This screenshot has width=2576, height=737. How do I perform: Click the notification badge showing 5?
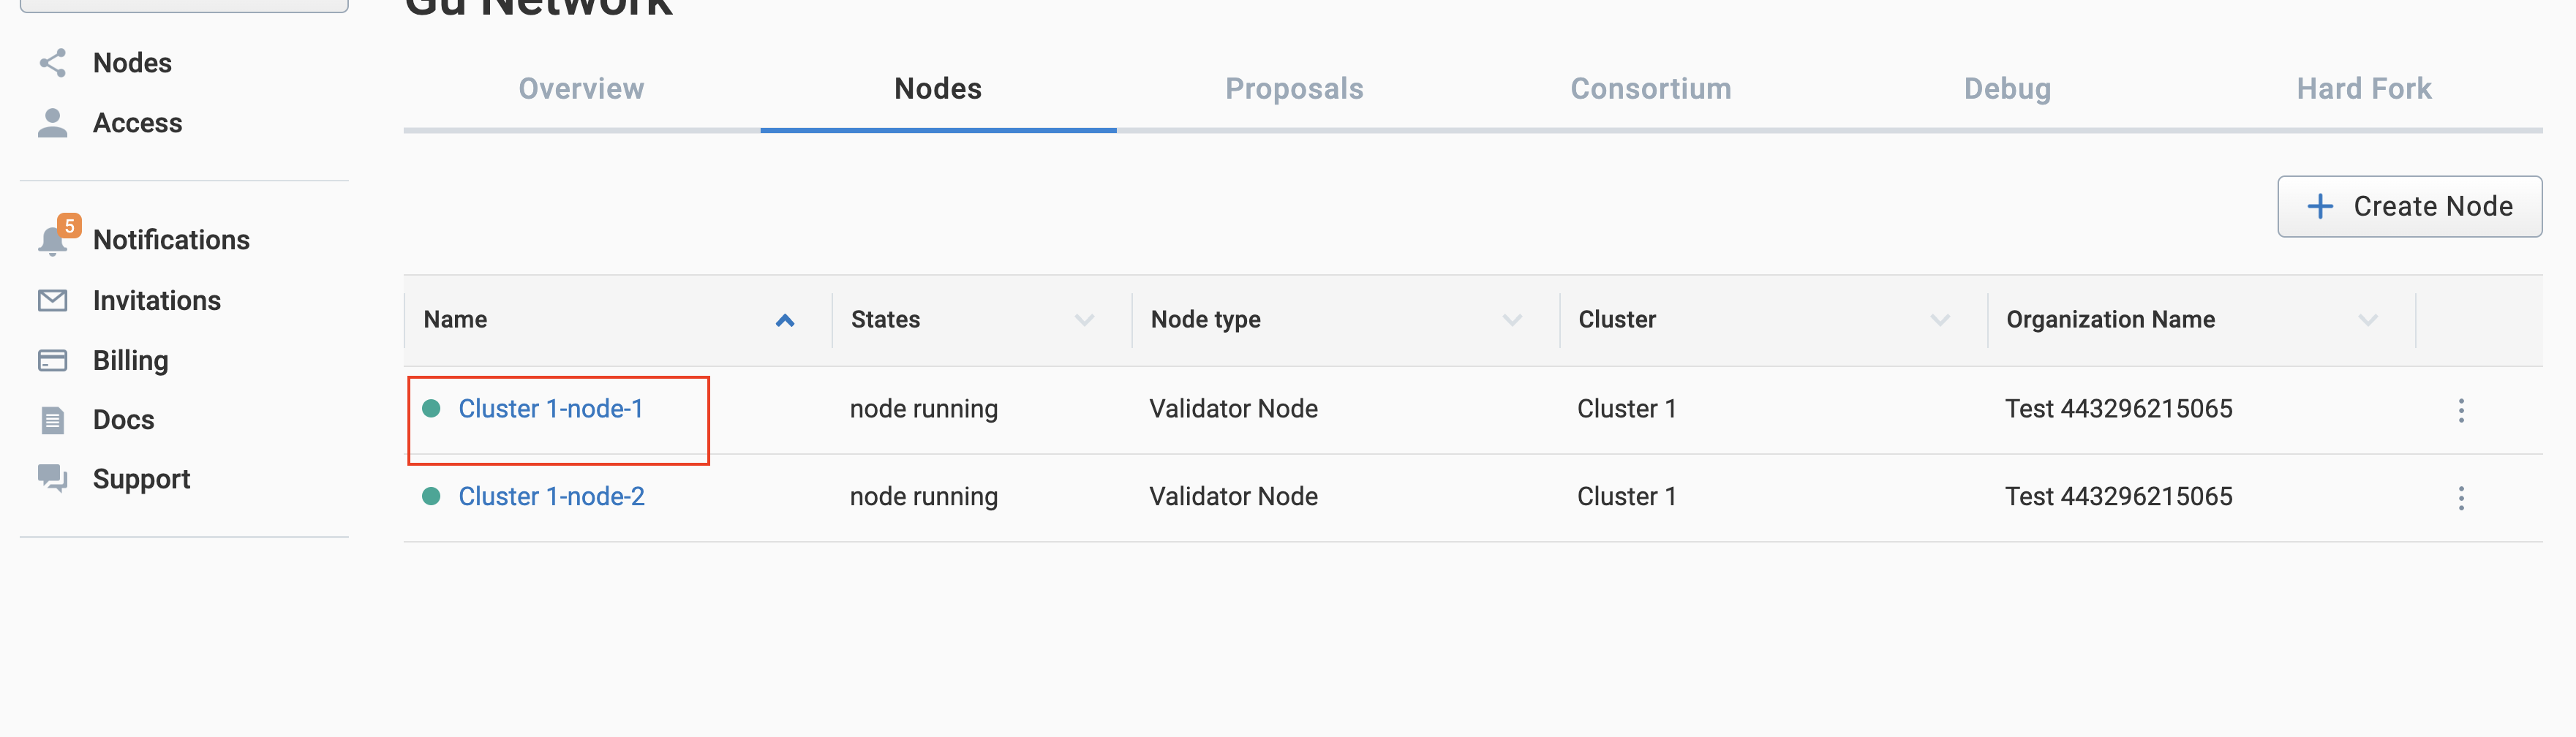(68, 226)
